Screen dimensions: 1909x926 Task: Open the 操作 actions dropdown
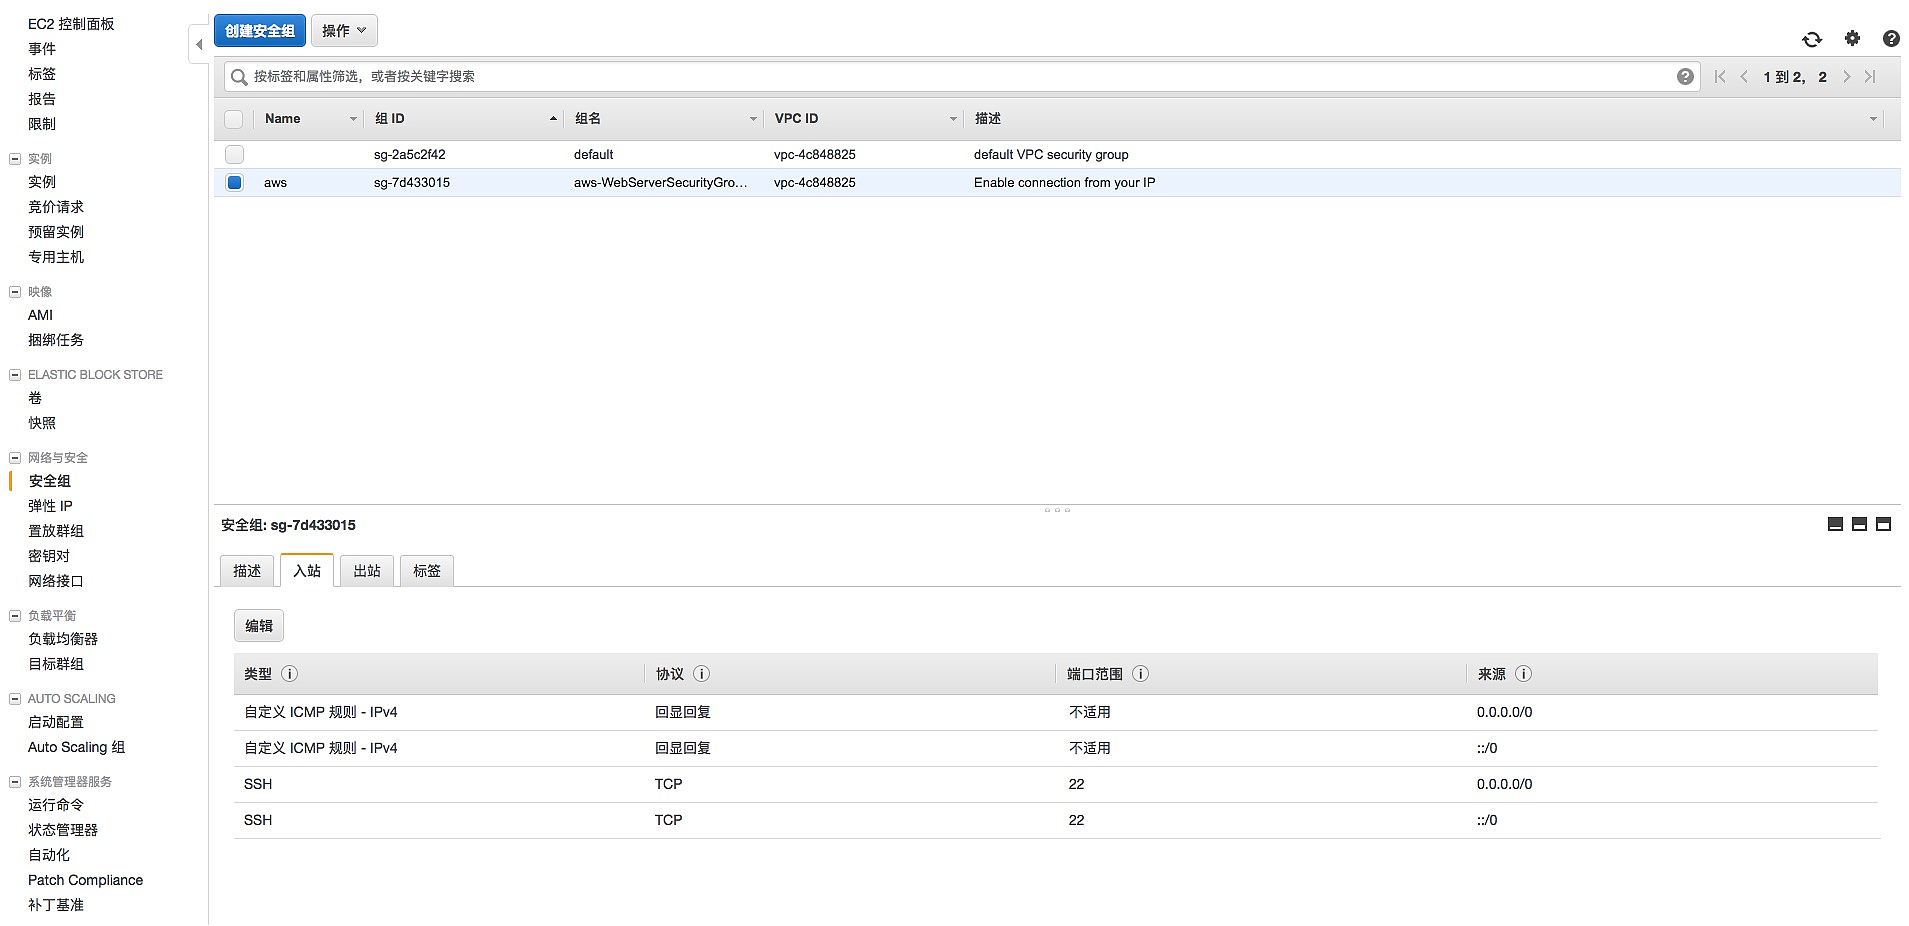344,31
